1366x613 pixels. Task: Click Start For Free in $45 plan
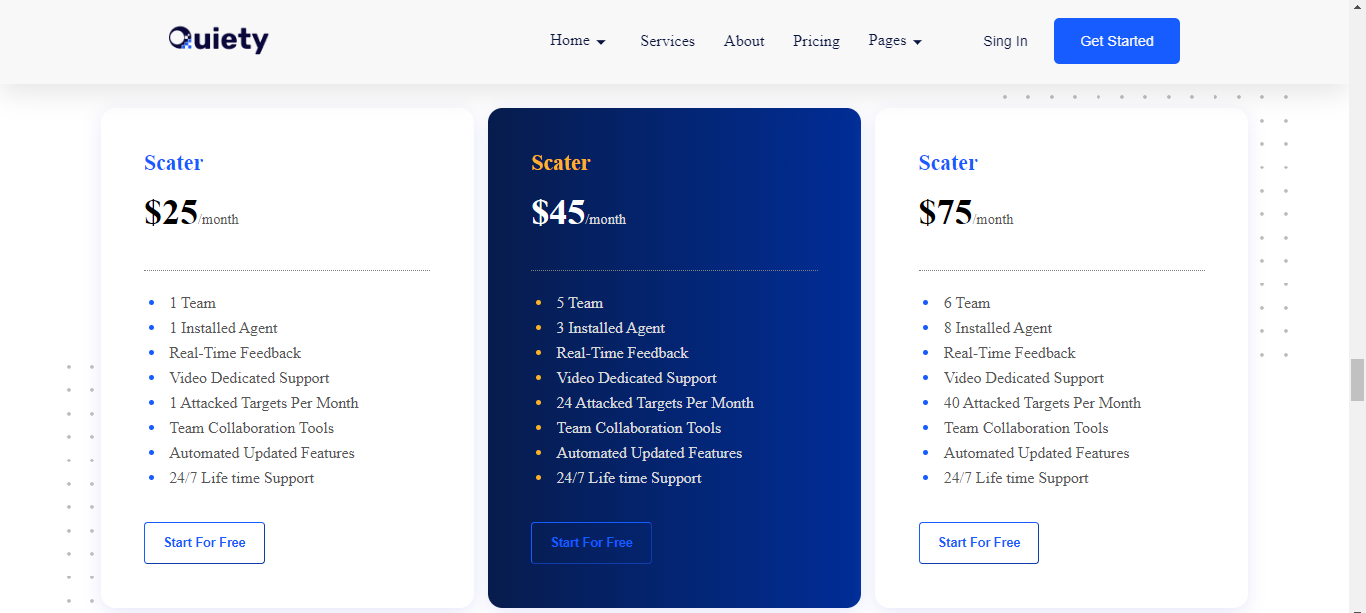(591, 543)
